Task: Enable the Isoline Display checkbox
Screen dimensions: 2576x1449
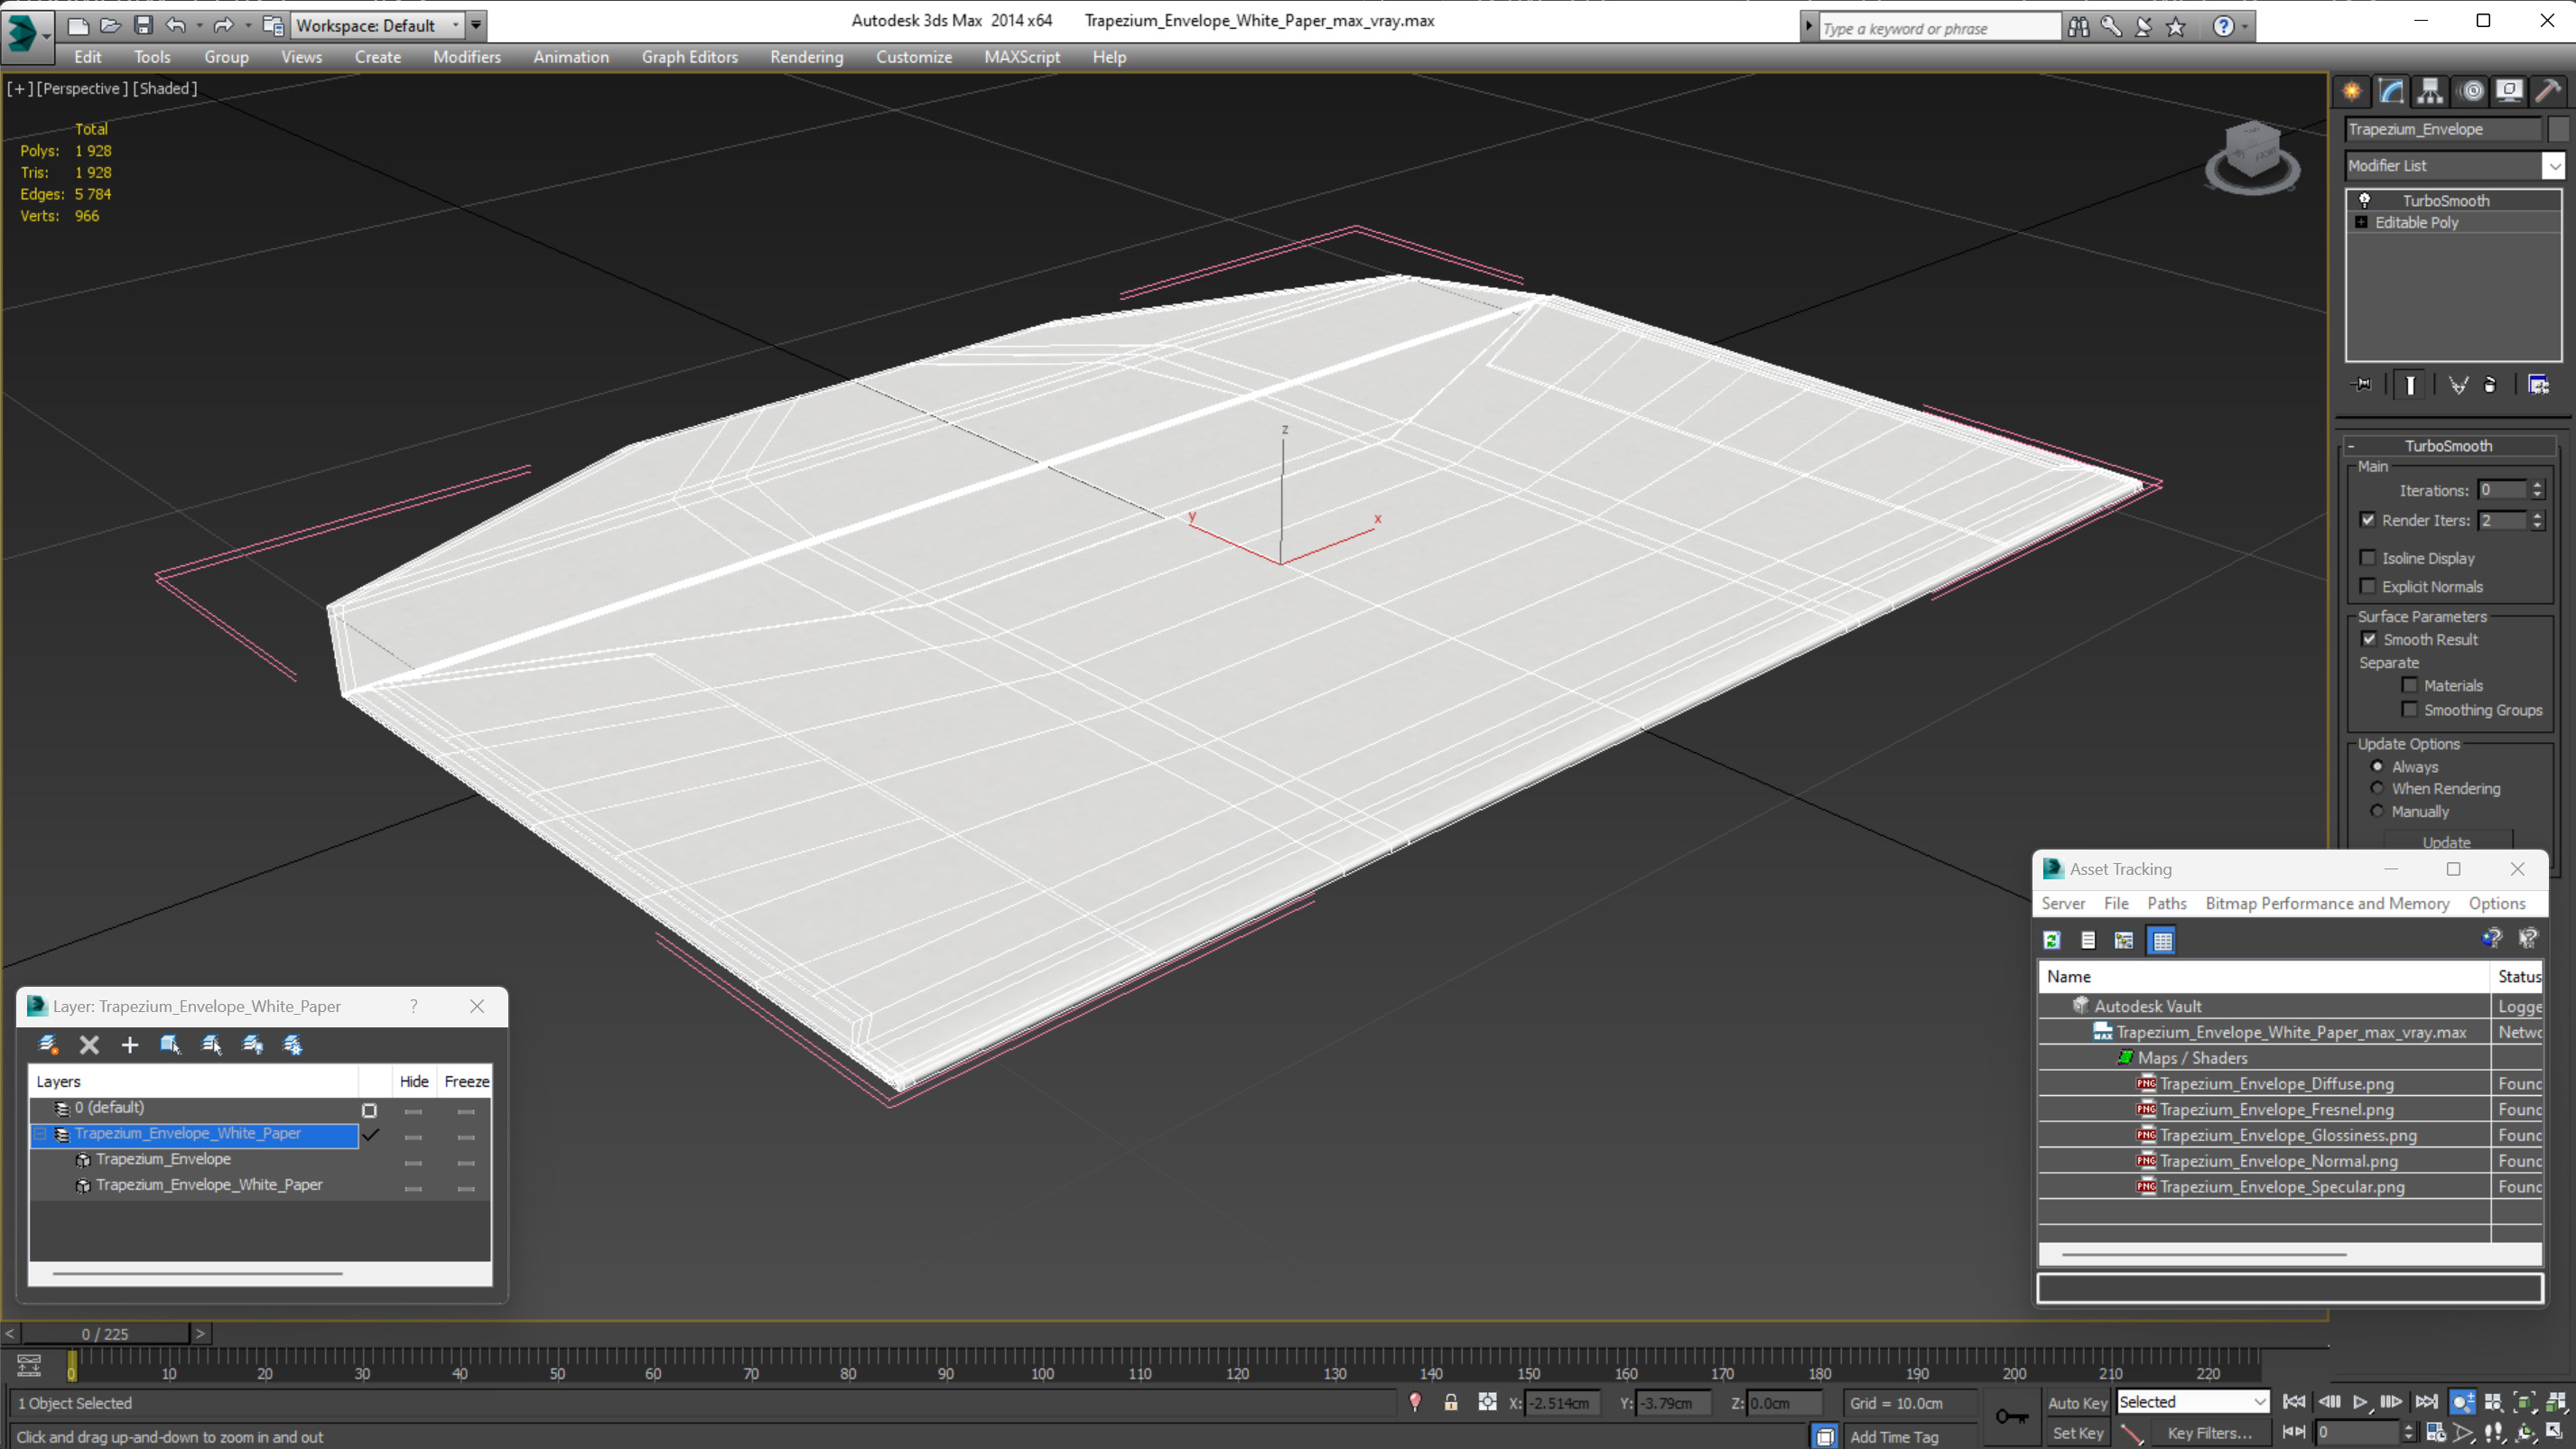Action: pos(2368,558)
